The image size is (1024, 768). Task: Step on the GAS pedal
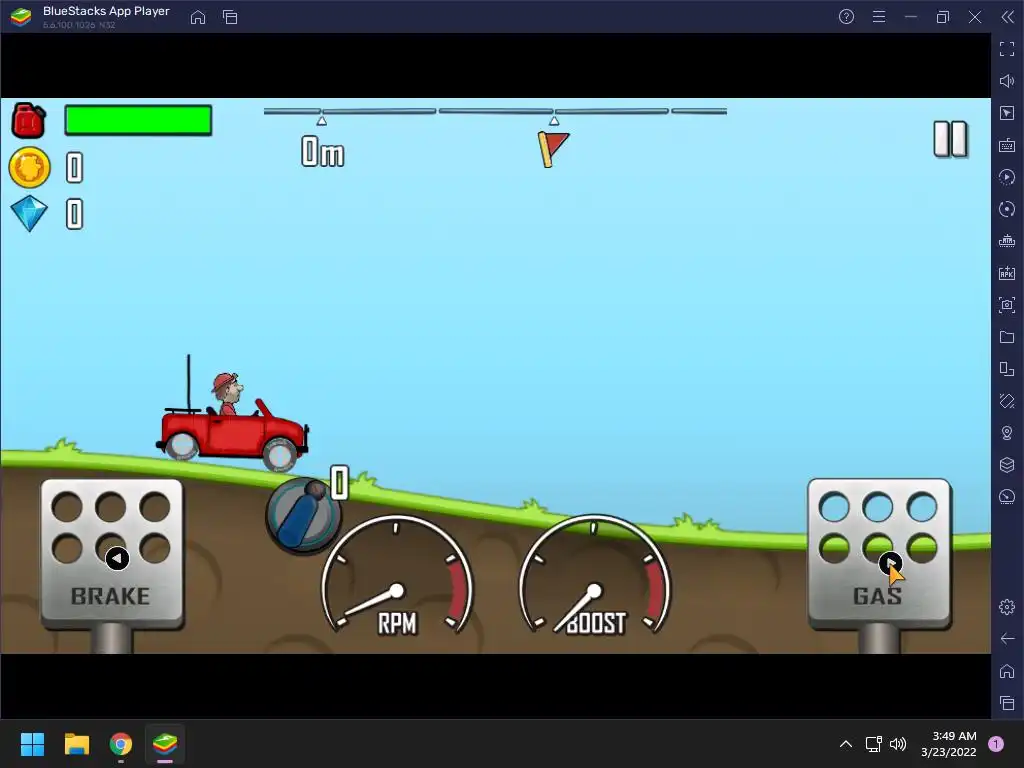click(879, 554)
